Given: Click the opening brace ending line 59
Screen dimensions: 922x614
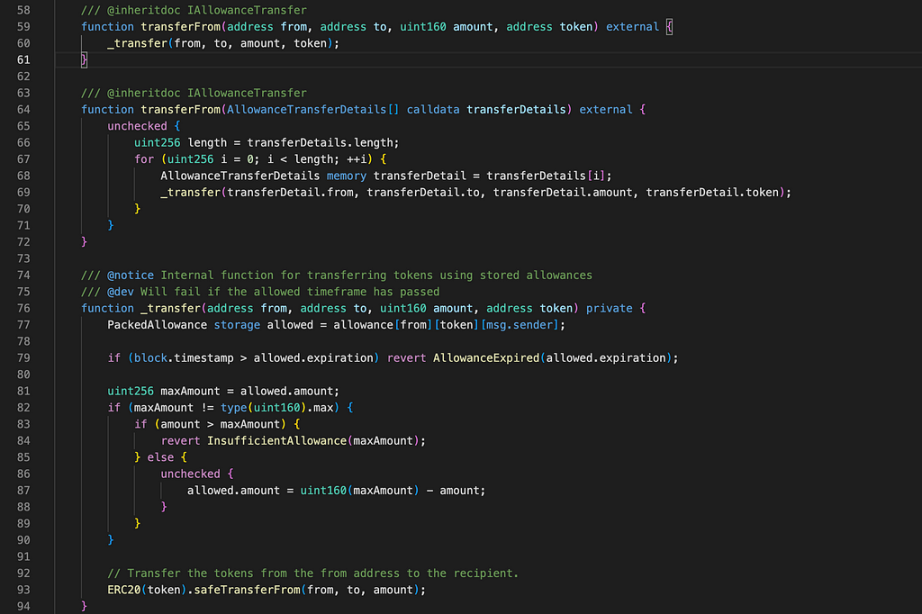Looking at the screenshot, I should click(x=669, y=27).
